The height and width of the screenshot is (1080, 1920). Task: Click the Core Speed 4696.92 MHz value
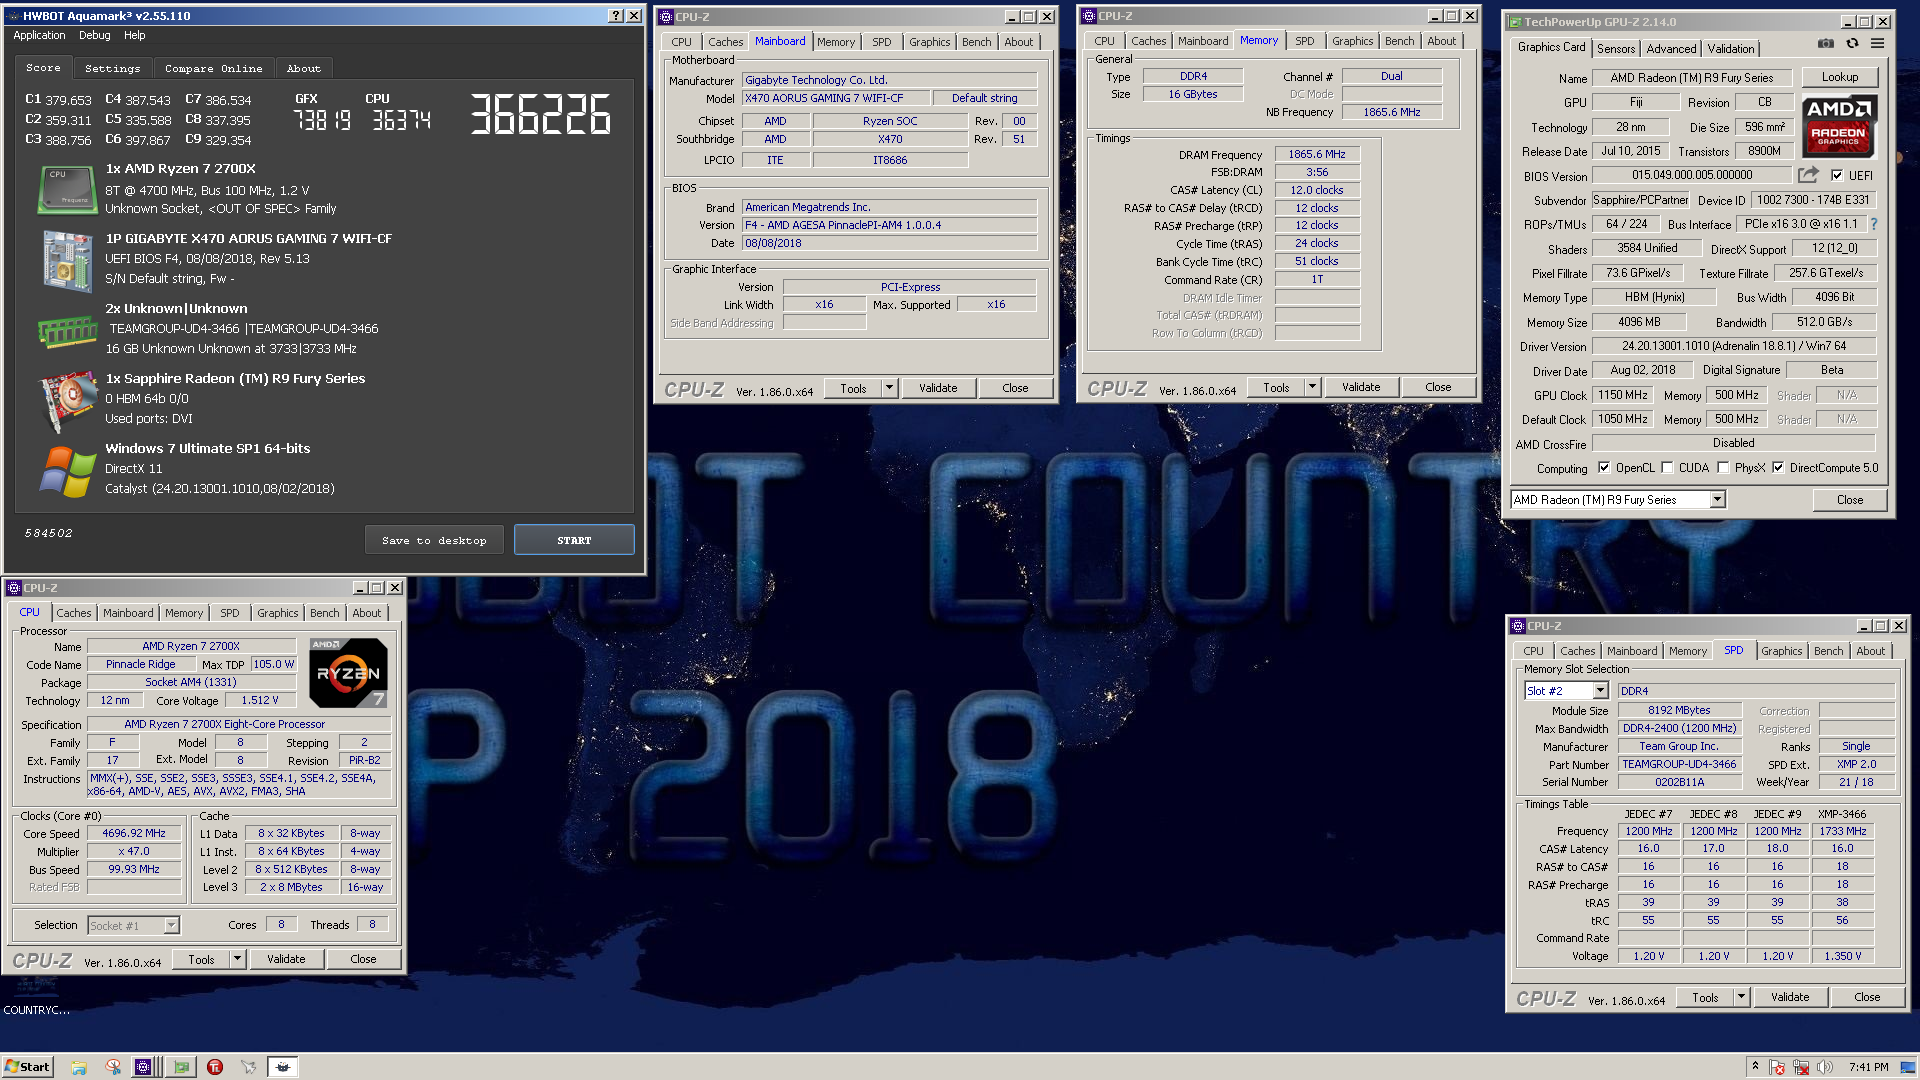click(134, 834)
